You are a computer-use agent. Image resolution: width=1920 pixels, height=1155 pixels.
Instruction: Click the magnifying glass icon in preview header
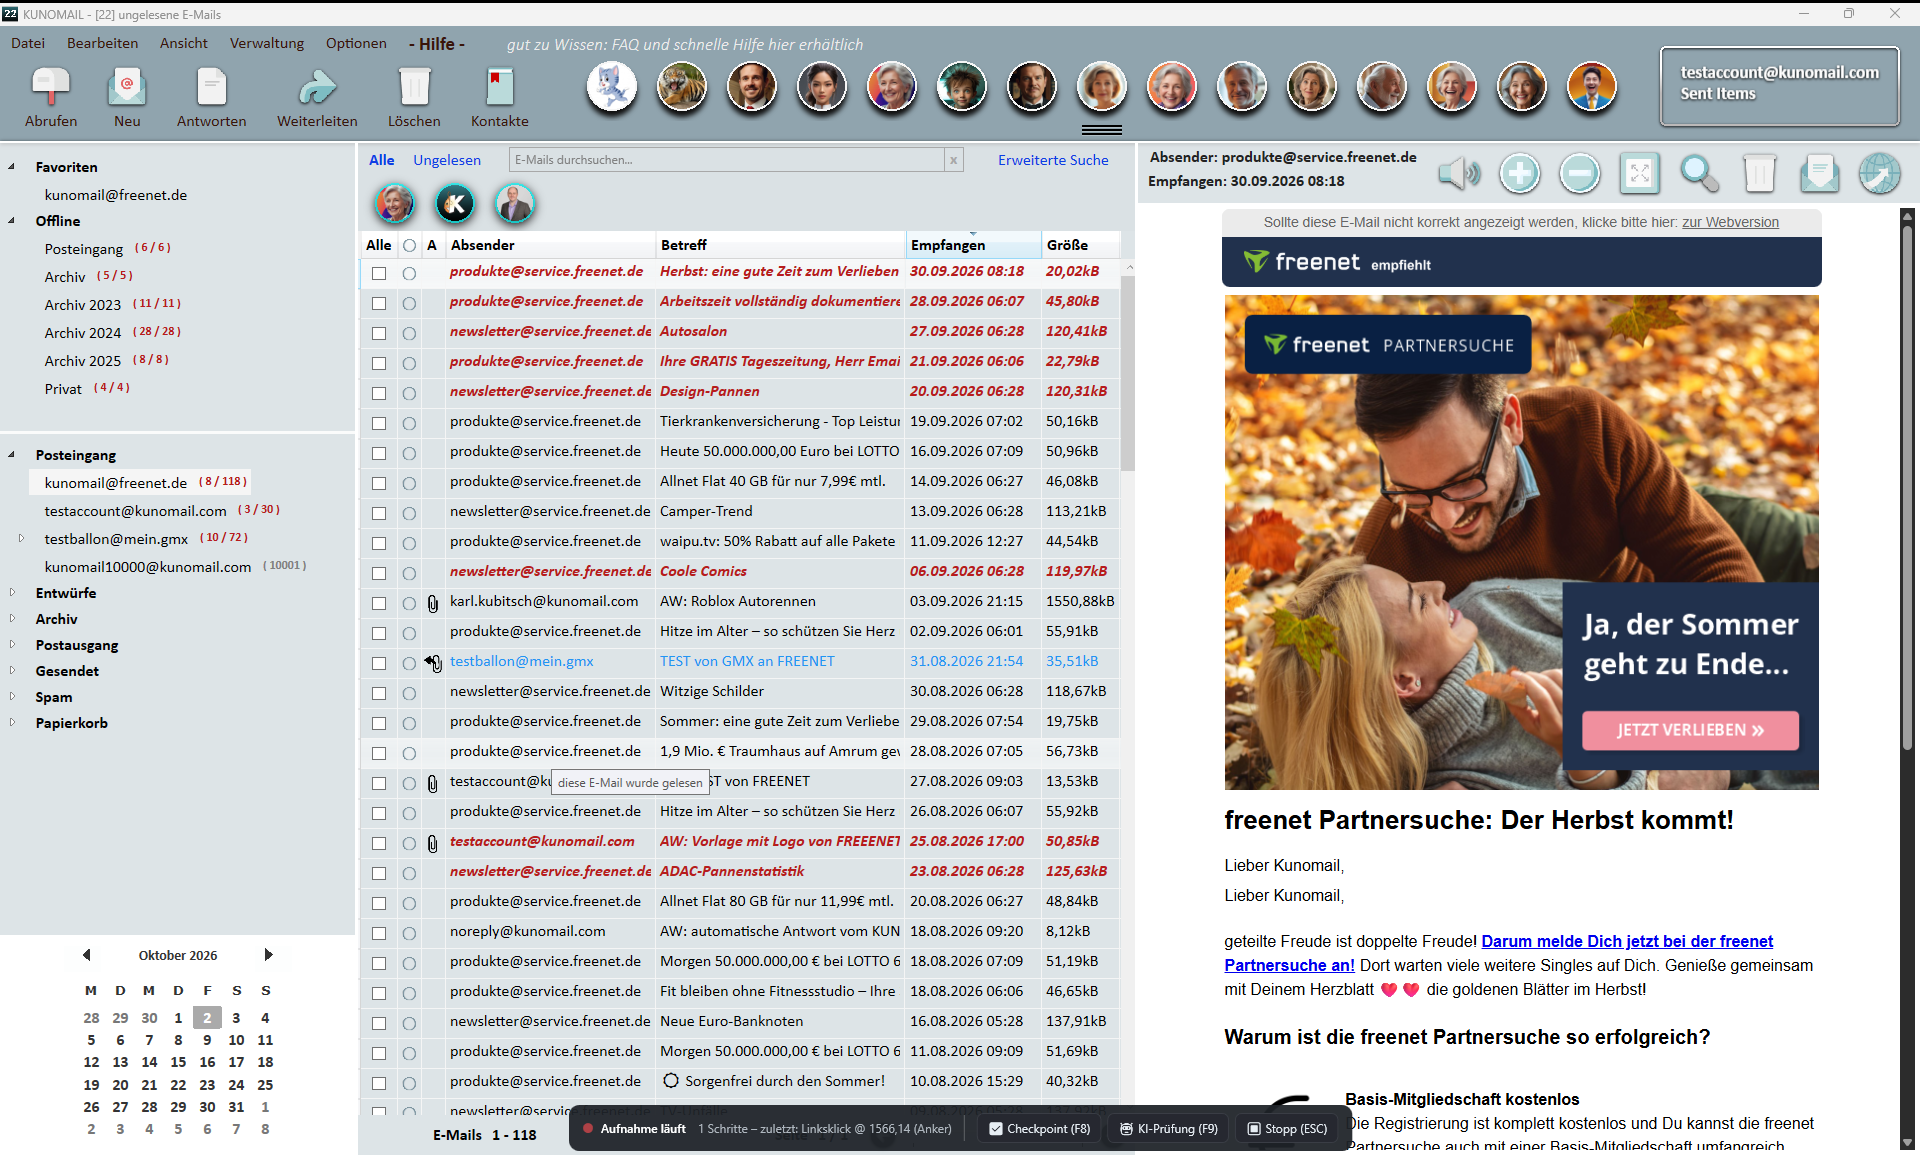point(1699,173)
